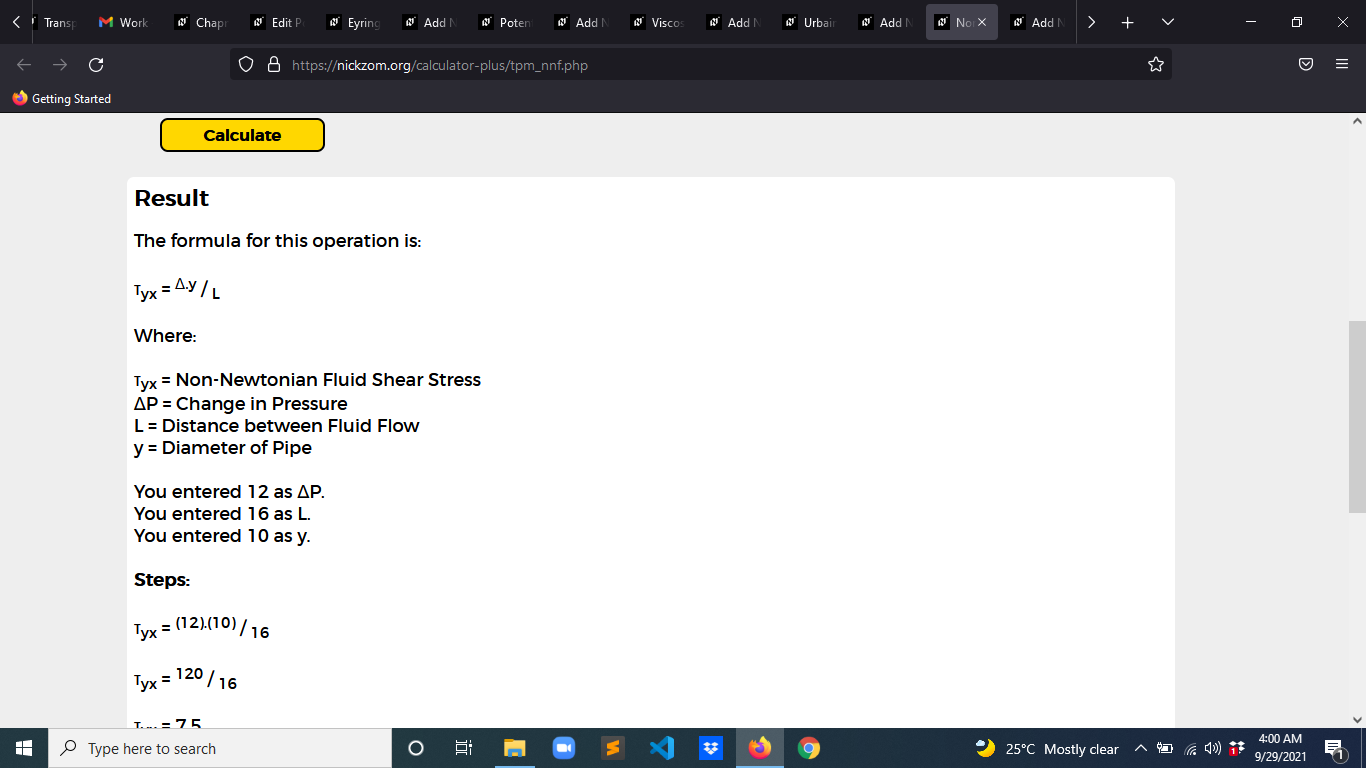
Task: Open a new tab with the plus icon
Action: click(1127, 22)
